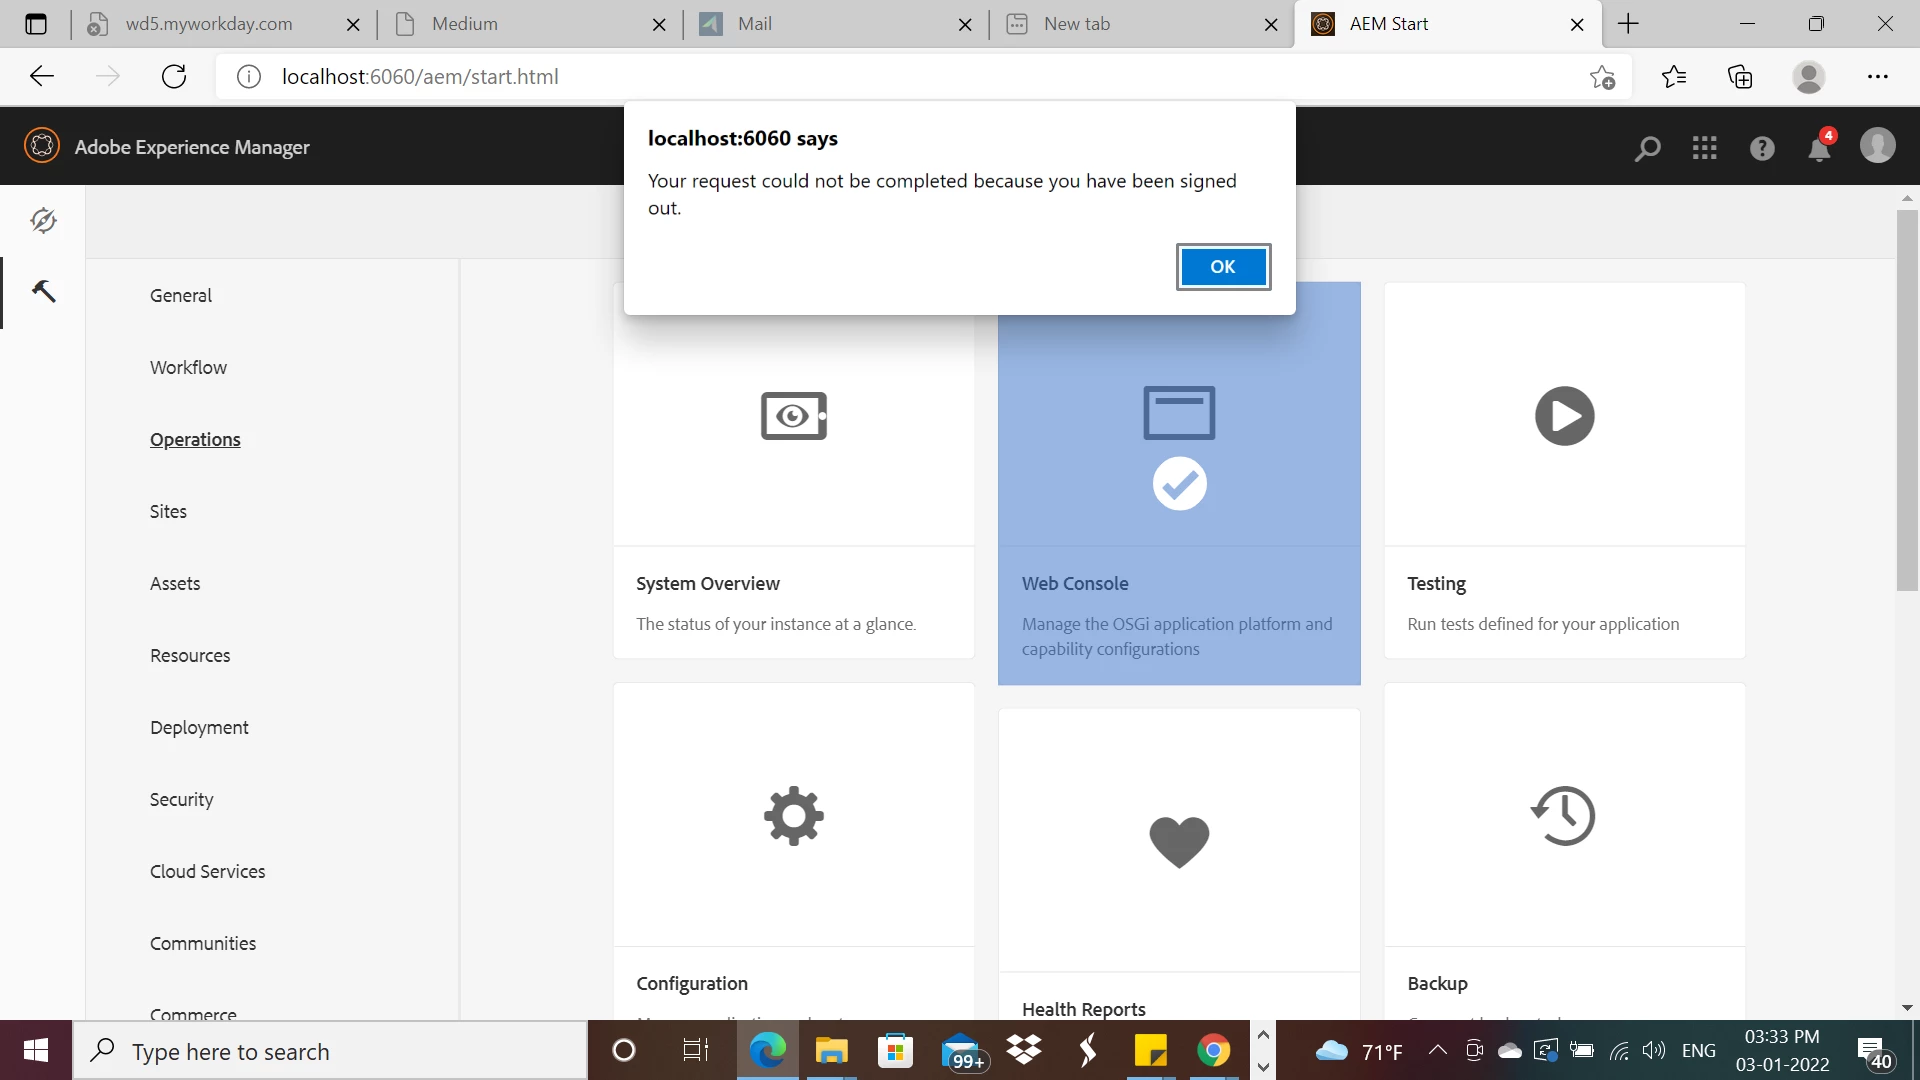Open notifications bell with badge
This screenshot has height=1080, width=1920.
(1819, 148)
